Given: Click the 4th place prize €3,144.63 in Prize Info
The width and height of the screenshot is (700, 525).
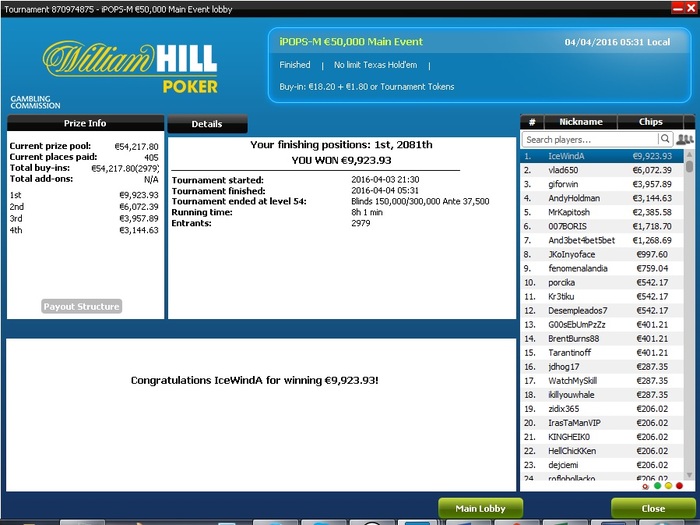Looking at the screenshot, I should pyautogui.click(x=139, y=230).
